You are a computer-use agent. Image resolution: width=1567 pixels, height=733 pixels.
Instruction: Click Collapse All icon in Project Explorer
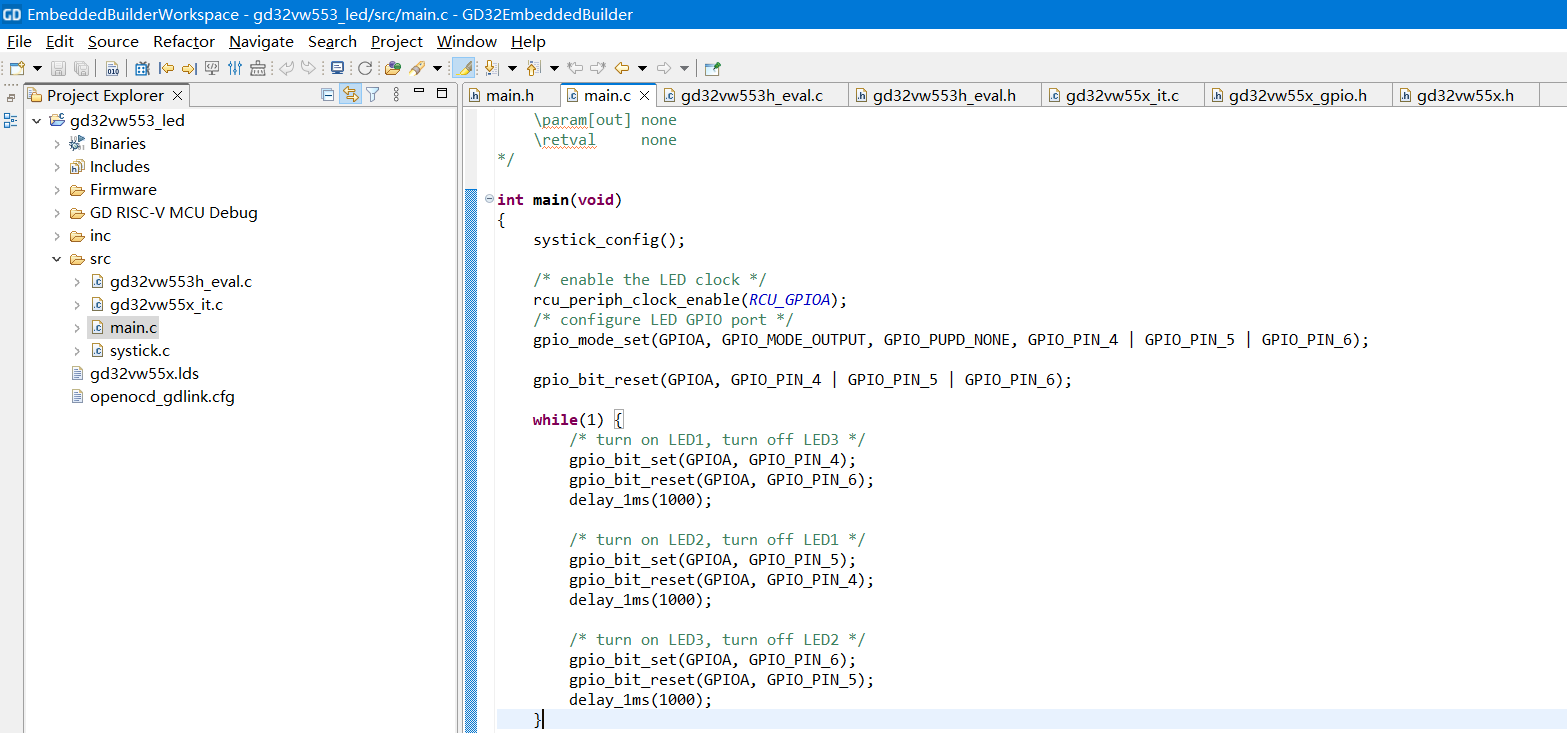[x=327, y=95]
